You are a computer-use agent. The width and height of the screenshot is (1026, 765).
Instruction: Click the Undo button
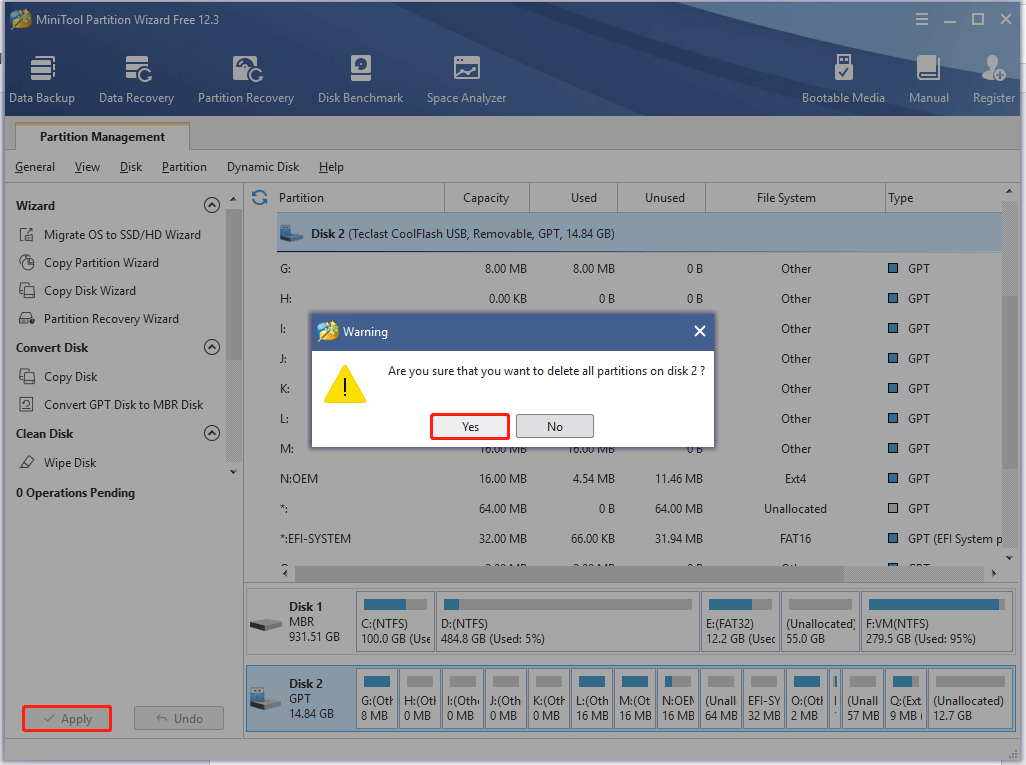click(179, 719)
